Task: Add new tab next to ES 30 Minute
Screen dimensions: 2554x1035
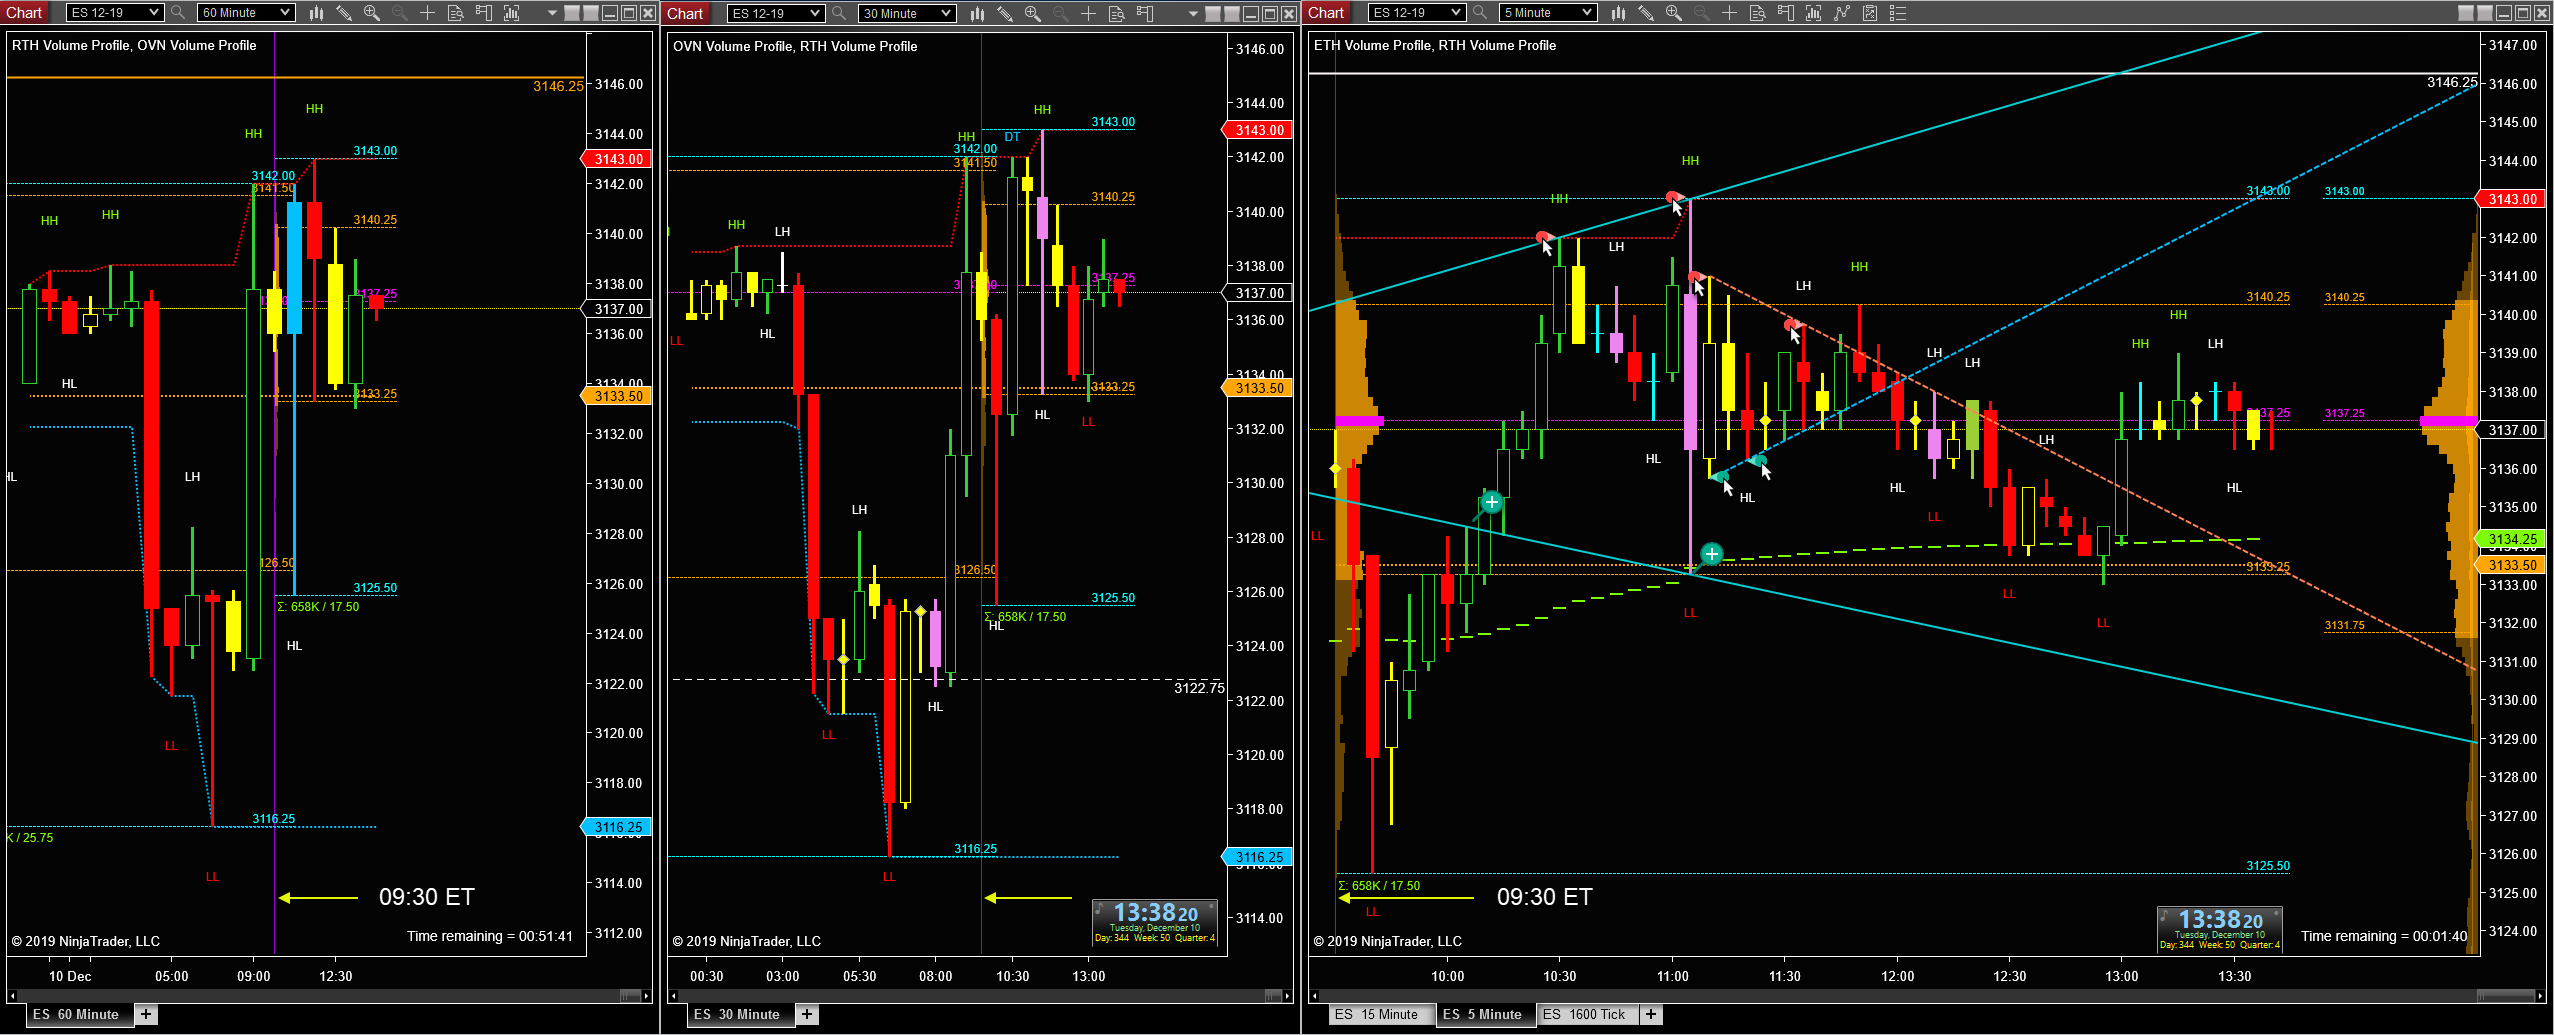Action: pos(807,1014)
